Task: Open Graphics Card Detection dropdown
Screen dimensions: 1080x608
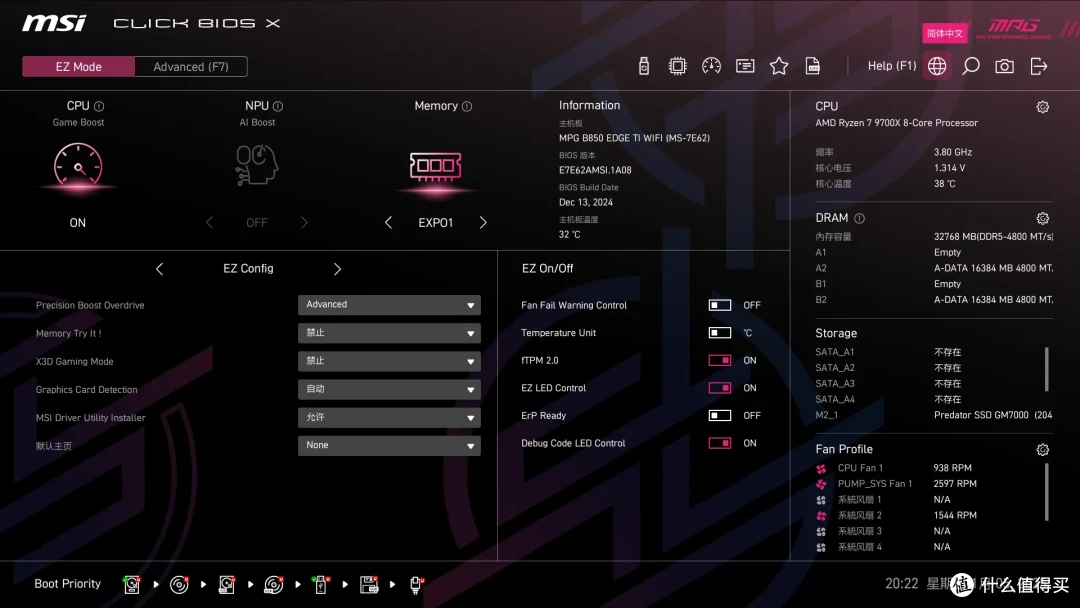Action: click(389, 389)
